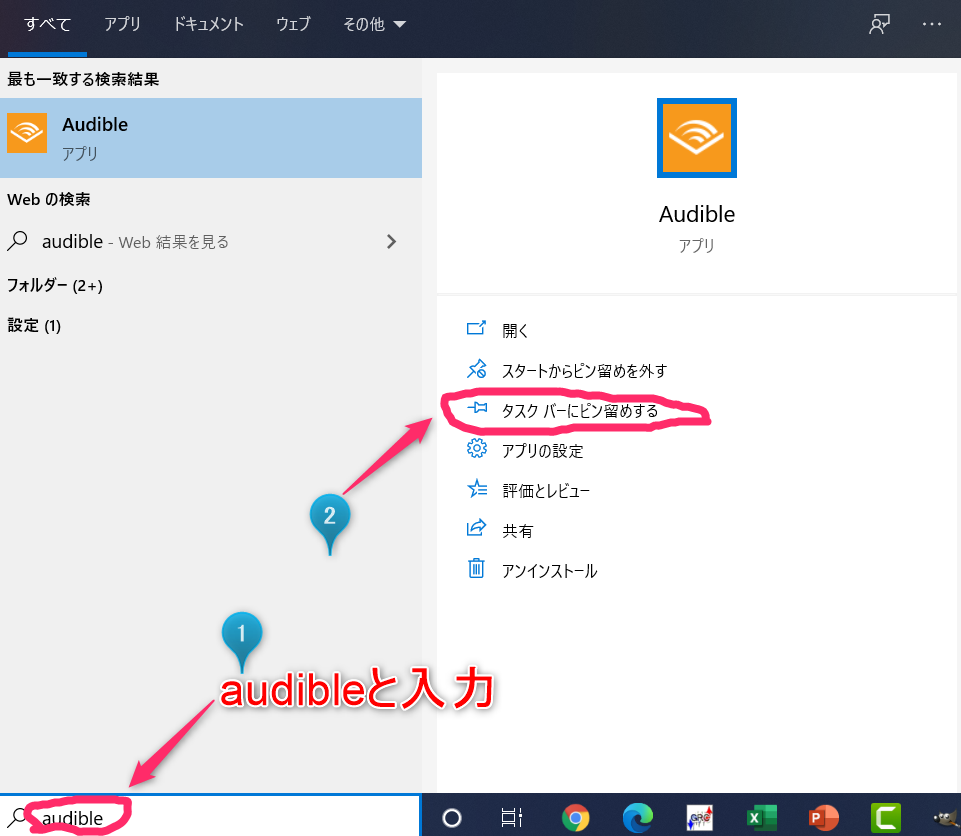Click the 最も一致する検索結果 heading
Screen dimensions: 961x836
tap(83, 79)
